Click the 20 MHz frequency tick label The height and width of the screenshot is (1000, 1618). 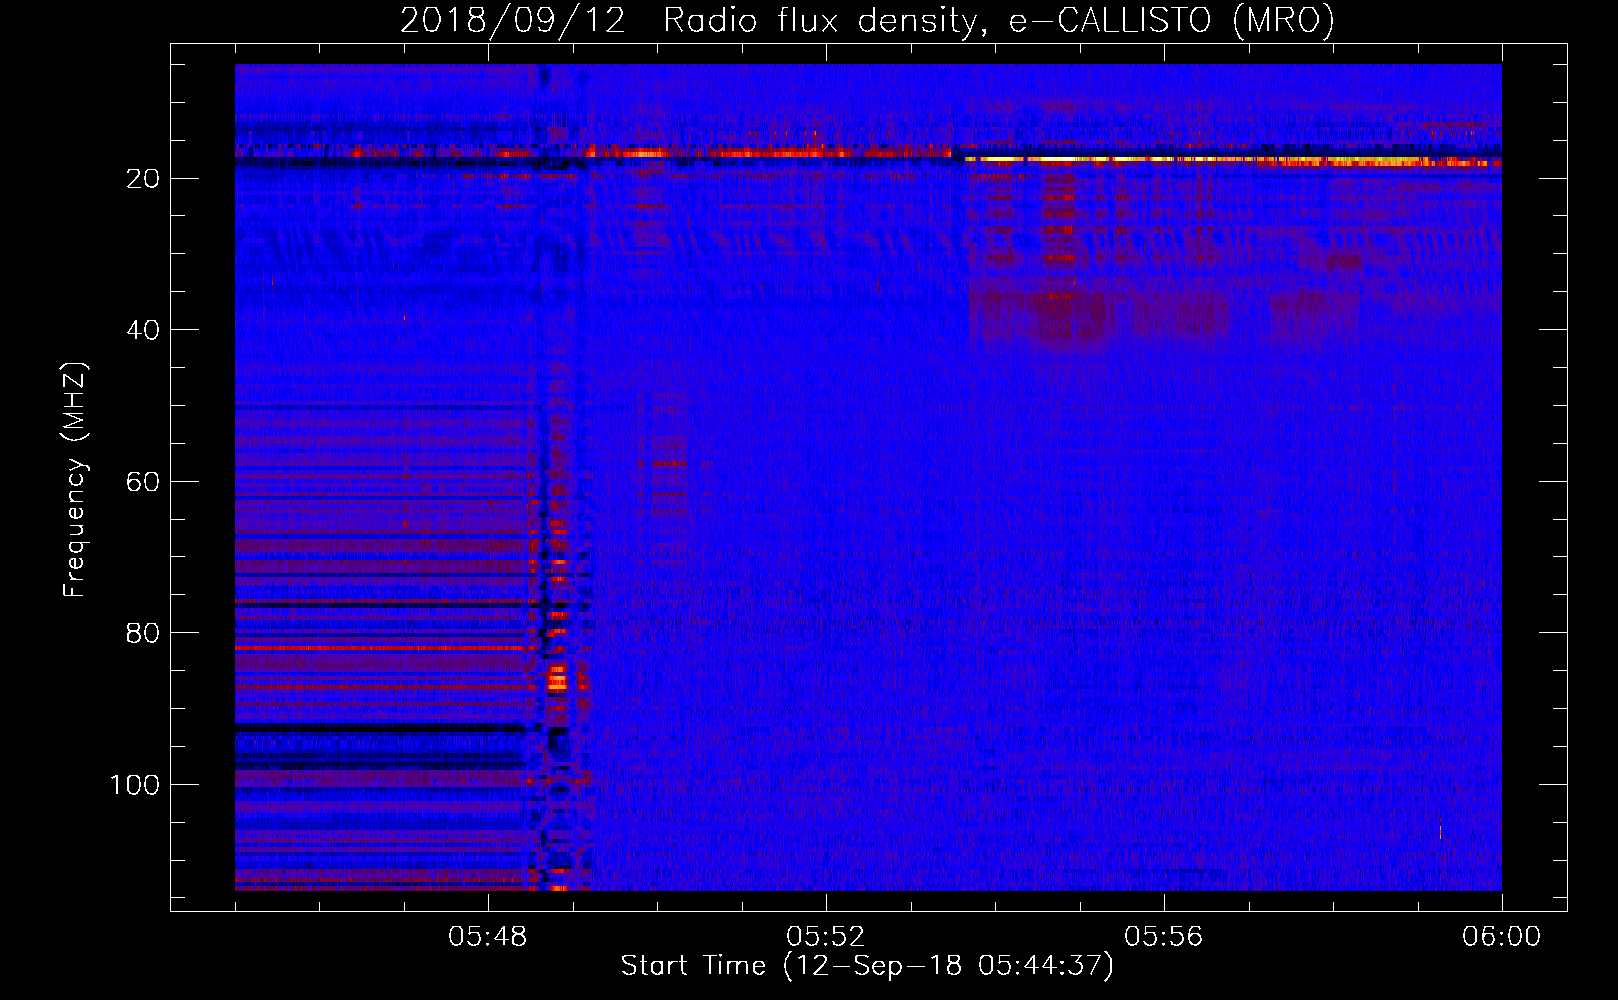coord(143,178)
